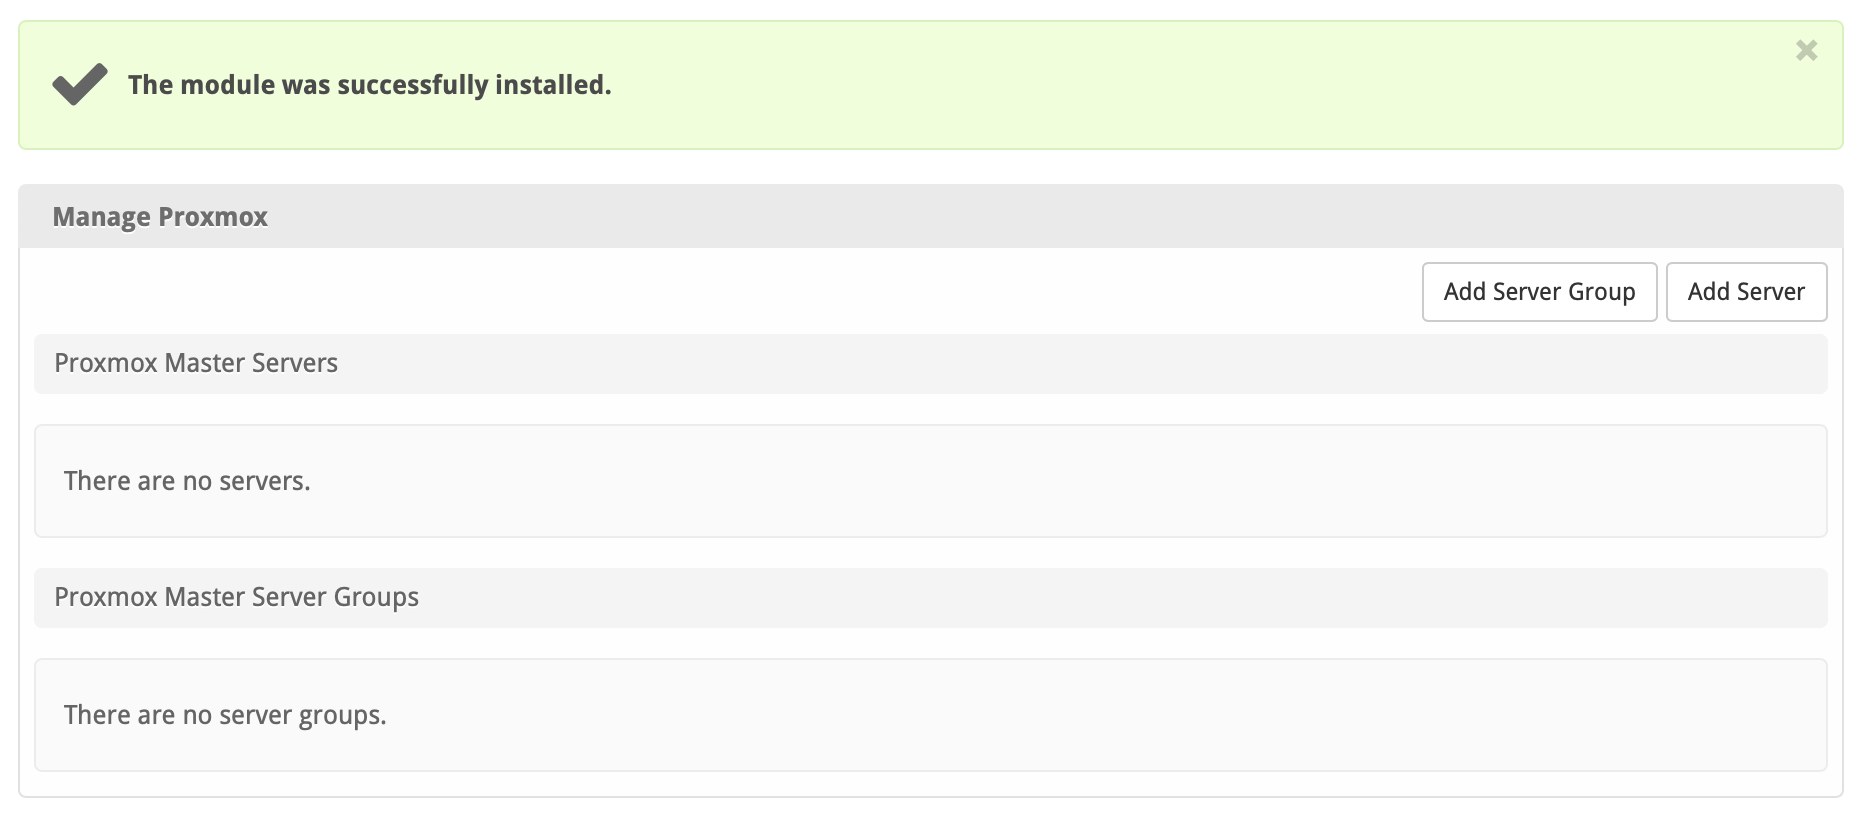This screenshot has height=828, width=1860.
Task: Select the Proxmox Master Server Groups heading
Action: point(236,597)
